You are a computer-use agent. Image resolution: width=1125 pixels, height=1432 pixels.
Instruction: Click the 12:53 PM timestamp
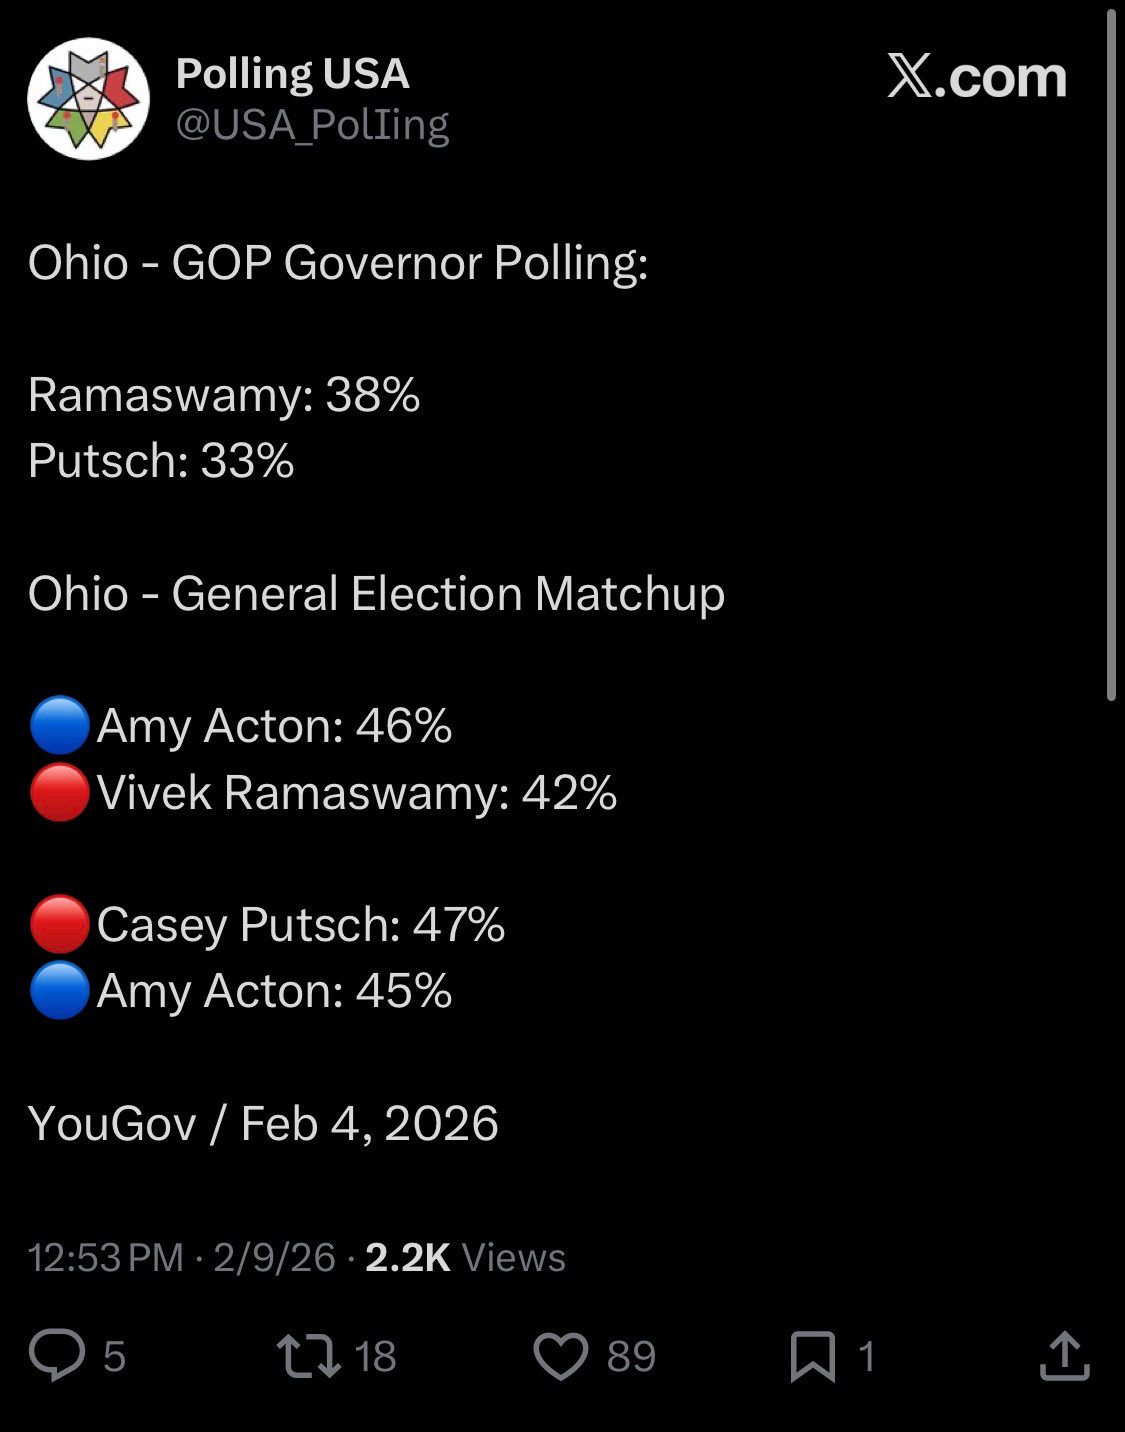pos(106,1257)
